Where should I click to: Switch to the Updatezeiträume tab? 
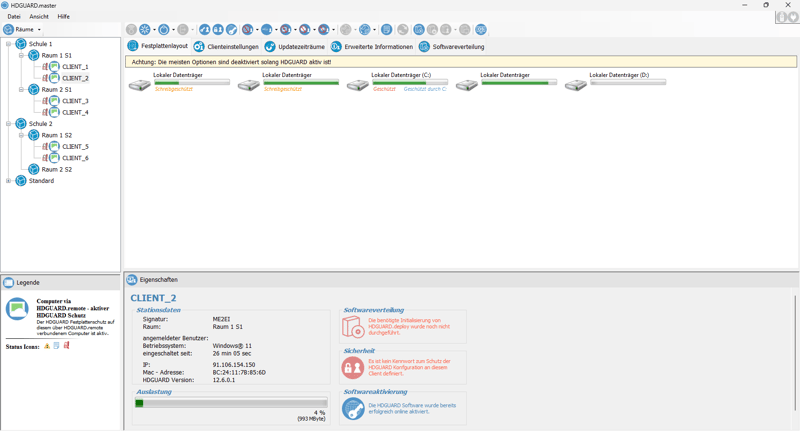tap(294, 46)
